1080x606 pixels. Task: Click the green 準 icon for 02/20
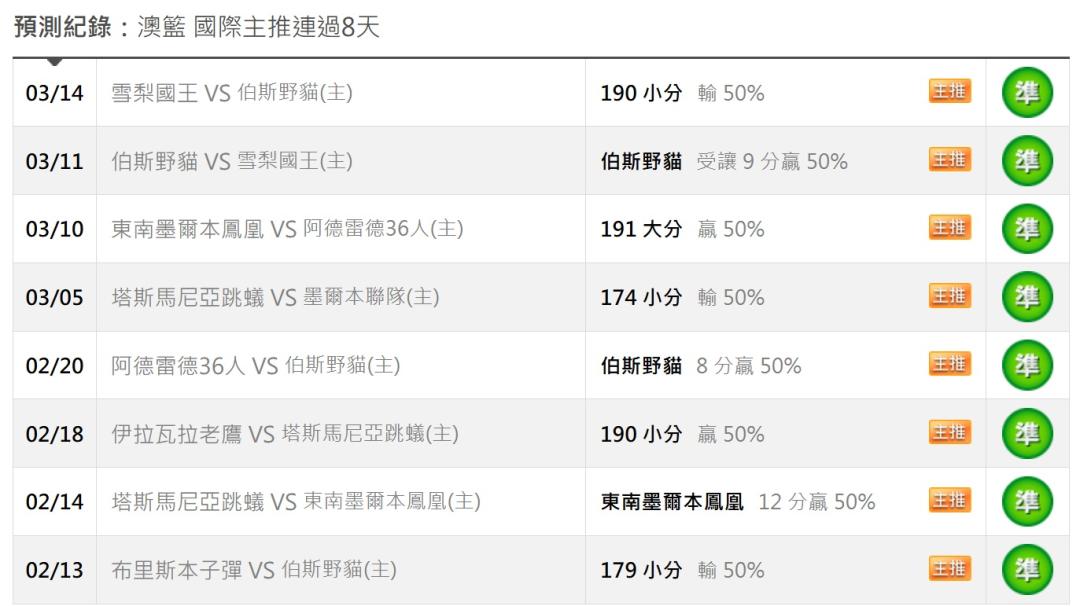coord(1027,365)
